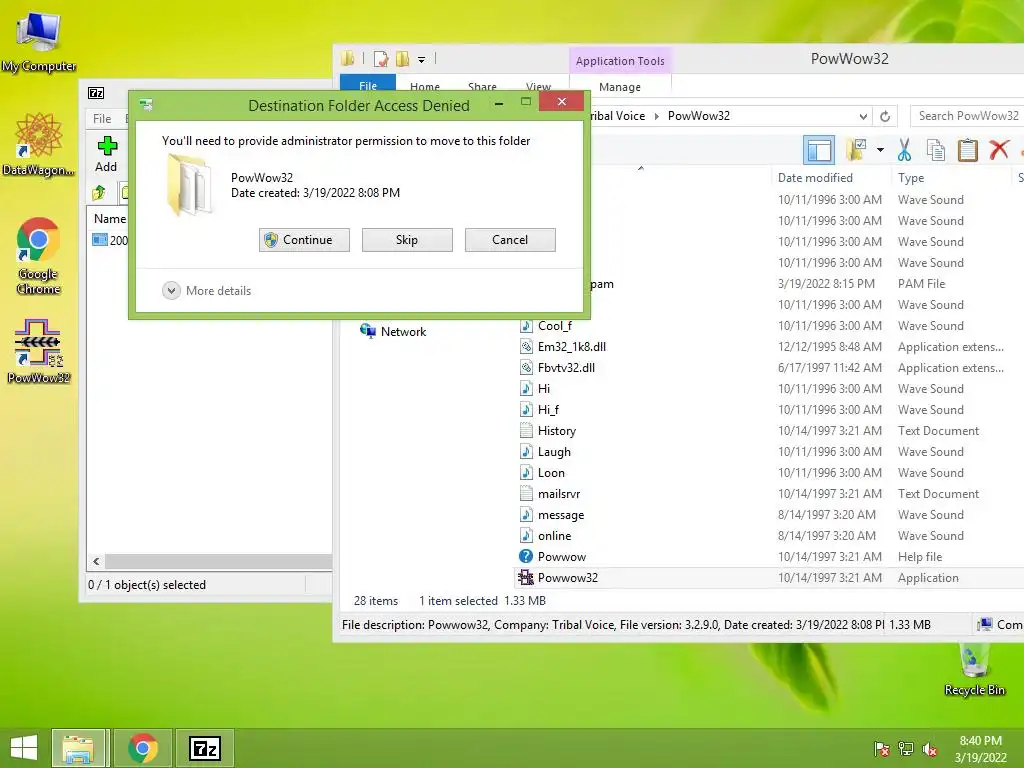
Task: Click 7-Zip taskbar icon
Action: (204, 748)
